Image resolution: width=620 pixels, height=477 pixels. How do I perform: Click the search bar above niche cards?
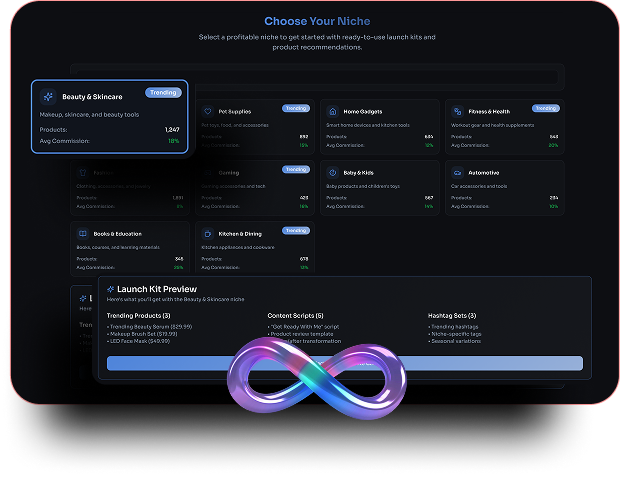coord(316,76)
